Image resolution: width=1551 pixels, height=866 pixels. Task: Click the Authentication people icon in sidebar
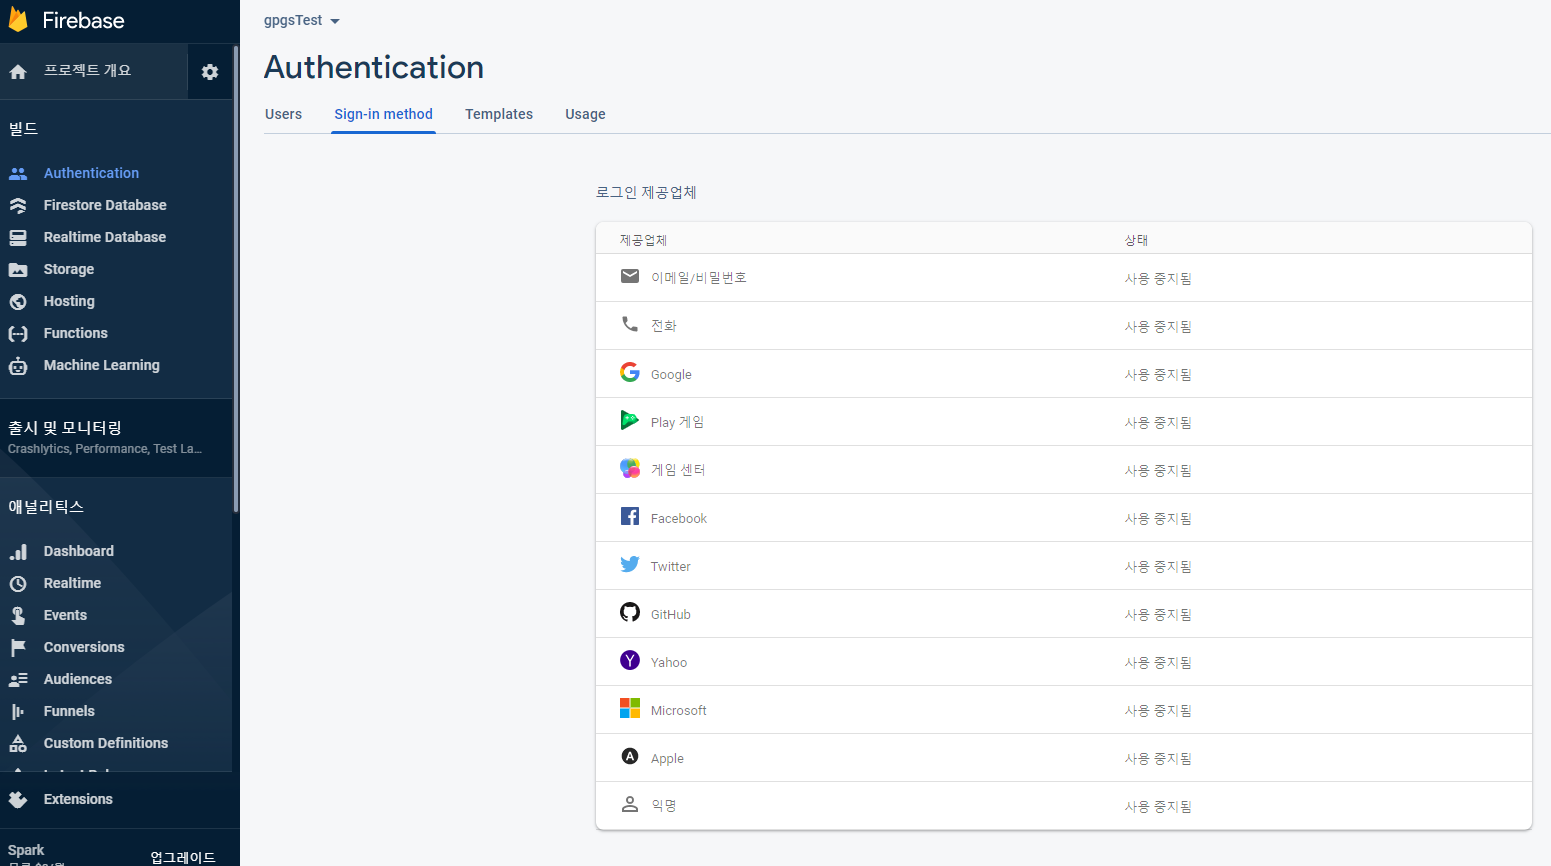(x=18, y=173)
